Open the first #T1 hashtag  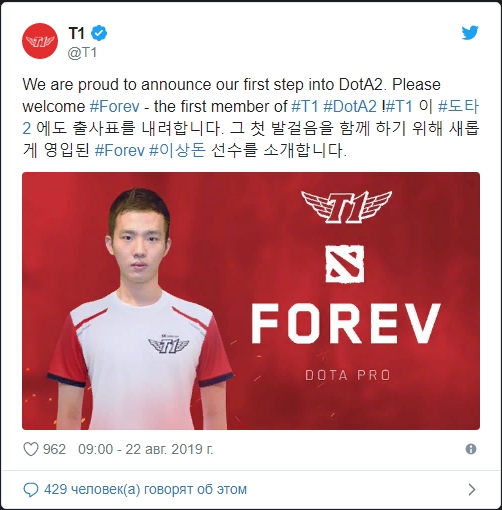305,107
